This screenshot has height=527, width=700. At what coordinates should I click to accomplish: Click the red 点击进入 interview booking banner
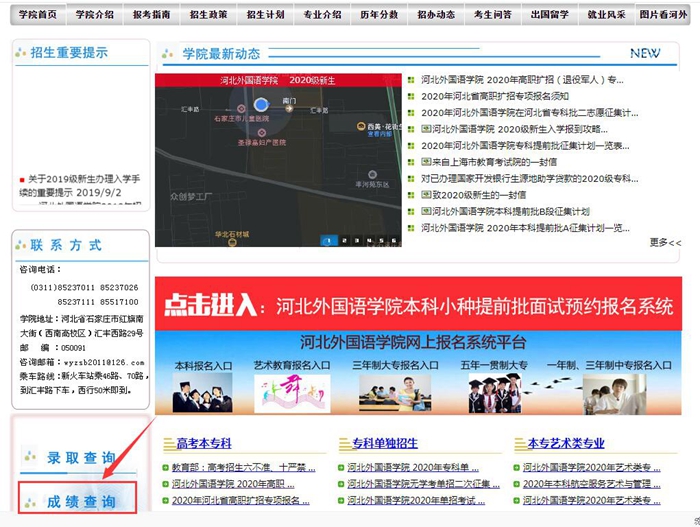418,304
